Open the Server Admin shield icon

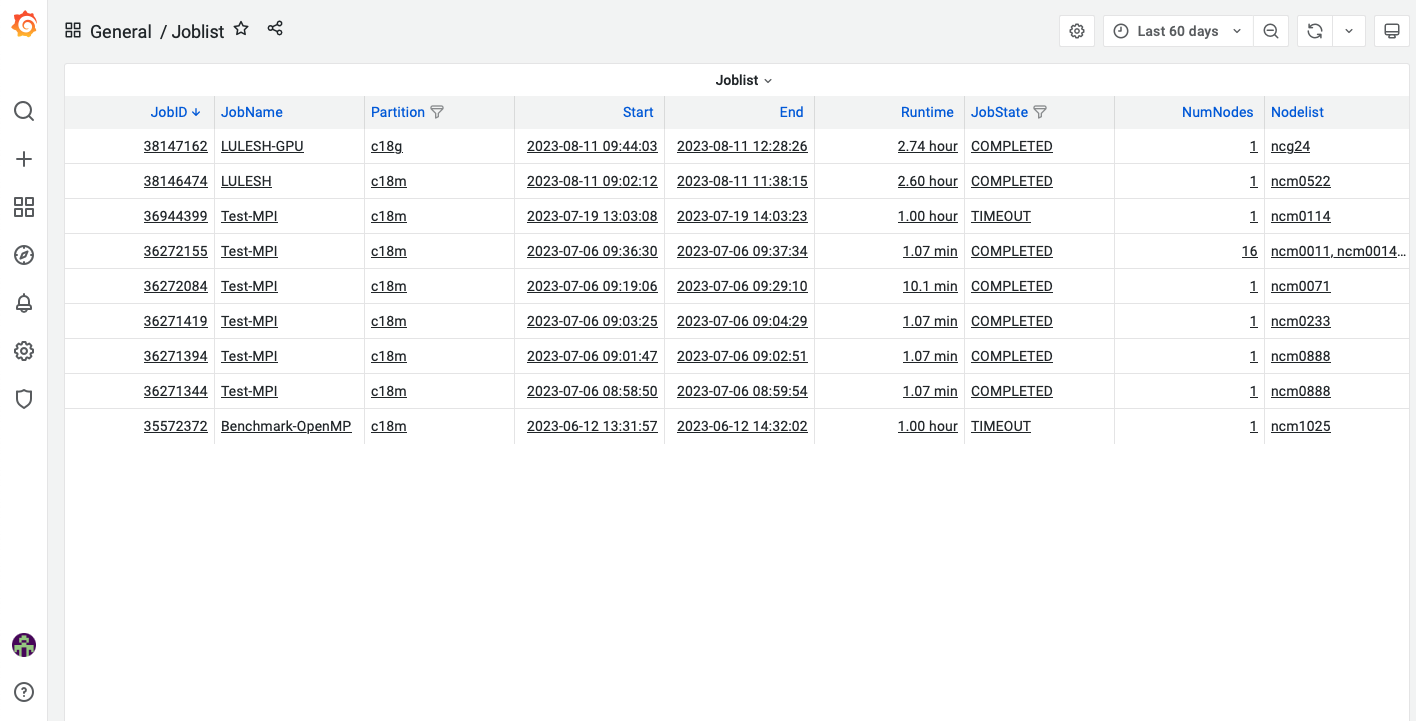click(24, 399)
